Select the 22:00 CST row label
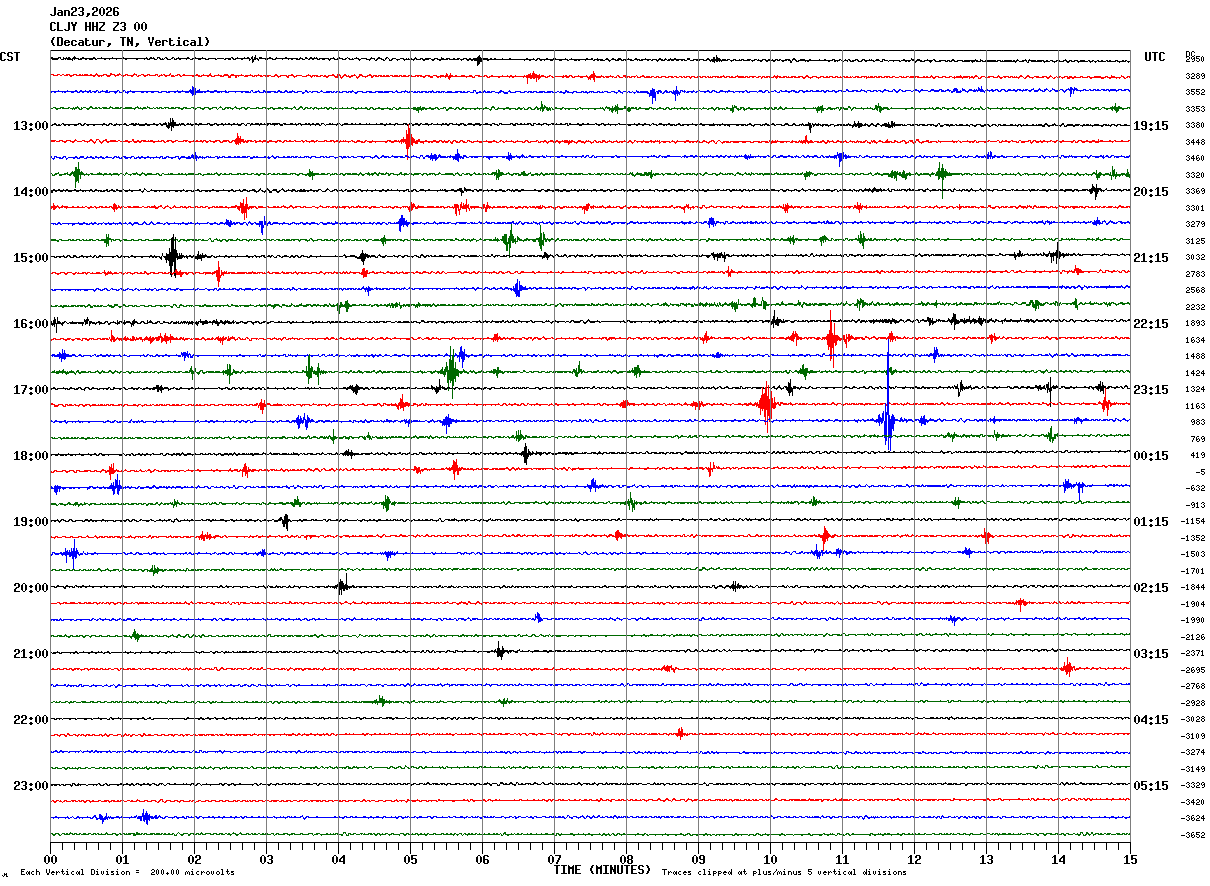 coord(30,720)
